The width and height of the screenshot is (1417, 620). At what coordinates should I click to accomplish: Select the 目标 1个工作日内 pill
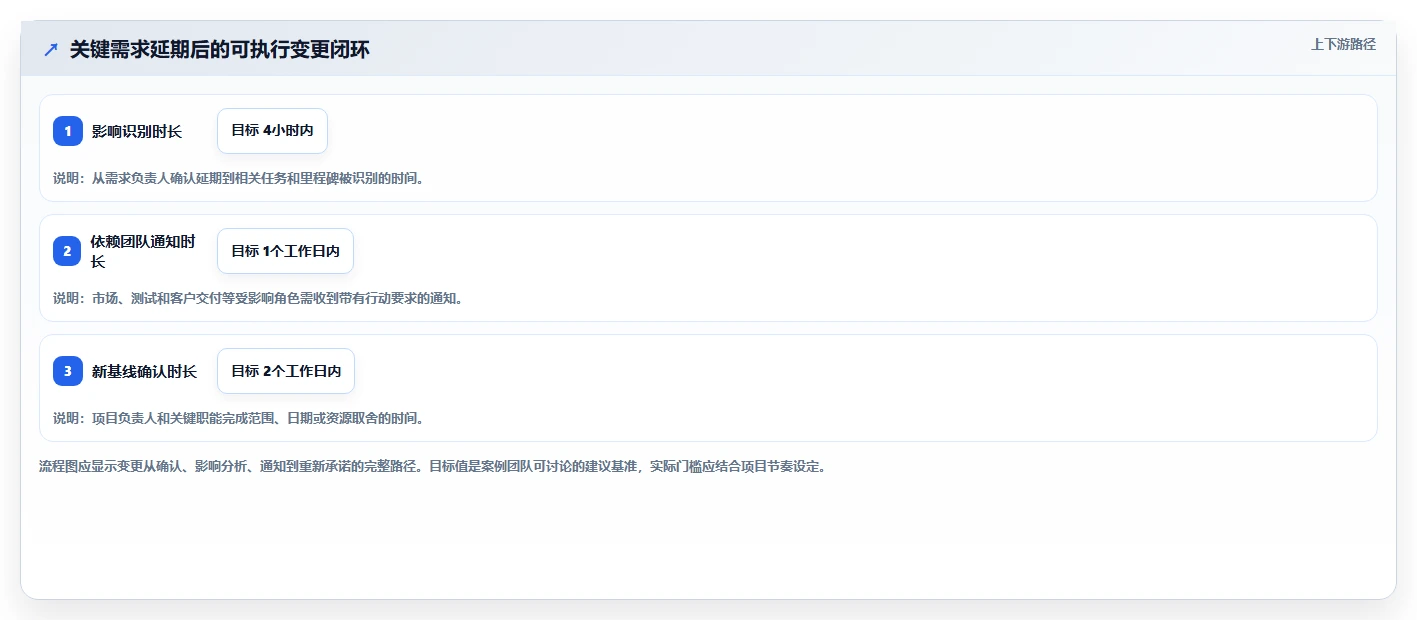(285, 251)
